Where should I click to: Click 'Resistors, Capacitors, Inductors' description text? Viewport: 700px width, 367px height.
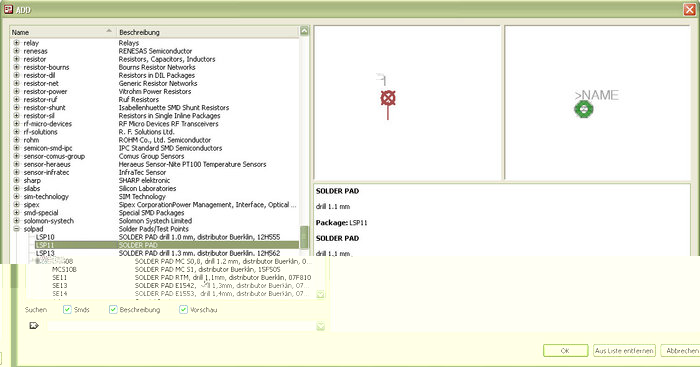[167, 59]
